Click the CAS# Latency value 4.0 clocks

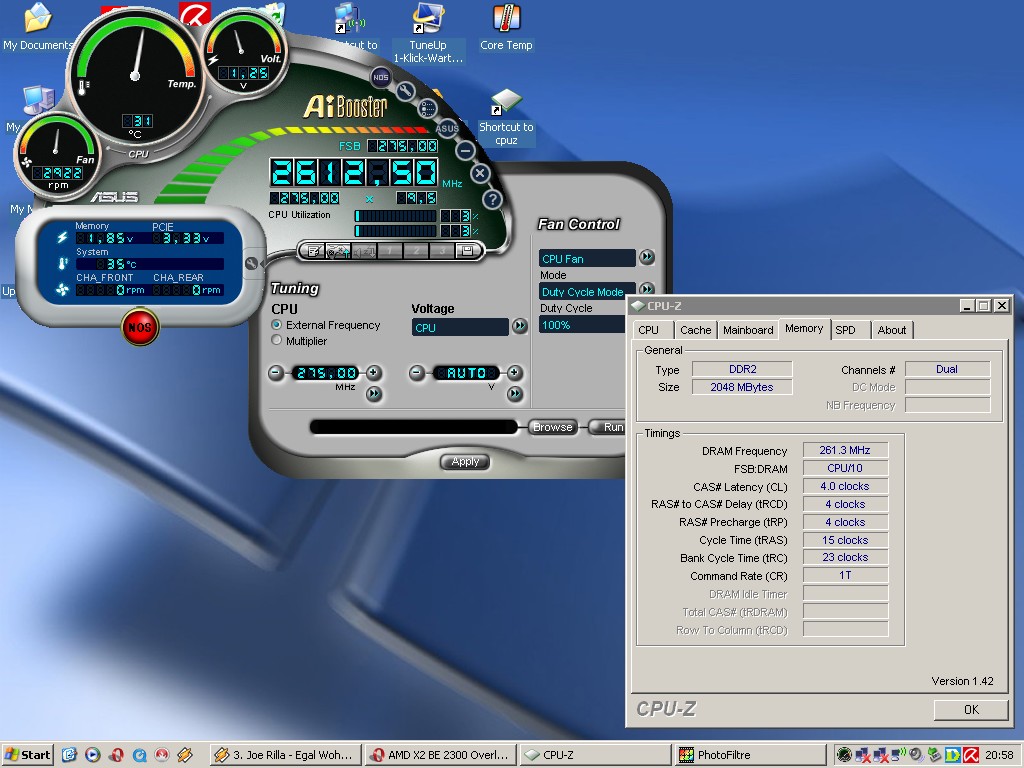point(845,486)
